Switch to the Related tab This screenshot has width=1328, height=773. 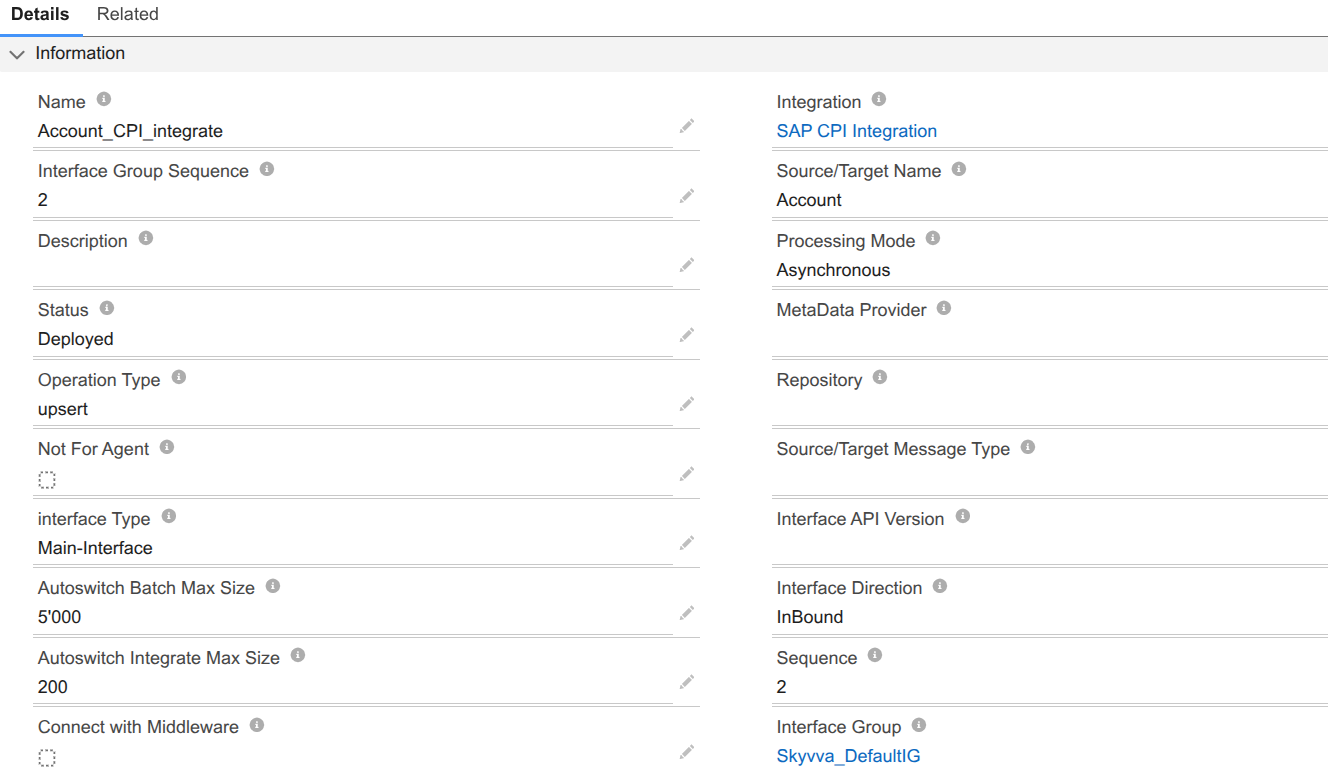[128, 14]
